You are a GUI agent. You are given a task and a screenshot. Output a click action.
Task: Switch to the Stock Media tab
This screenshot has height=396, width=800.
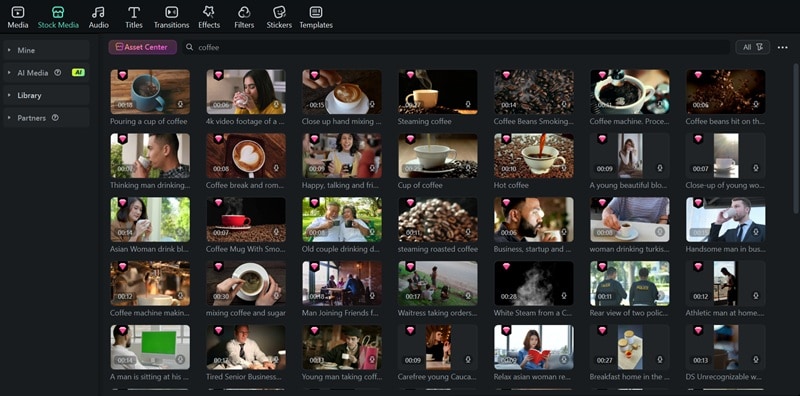pyautogui.click(x=58, y=17)
